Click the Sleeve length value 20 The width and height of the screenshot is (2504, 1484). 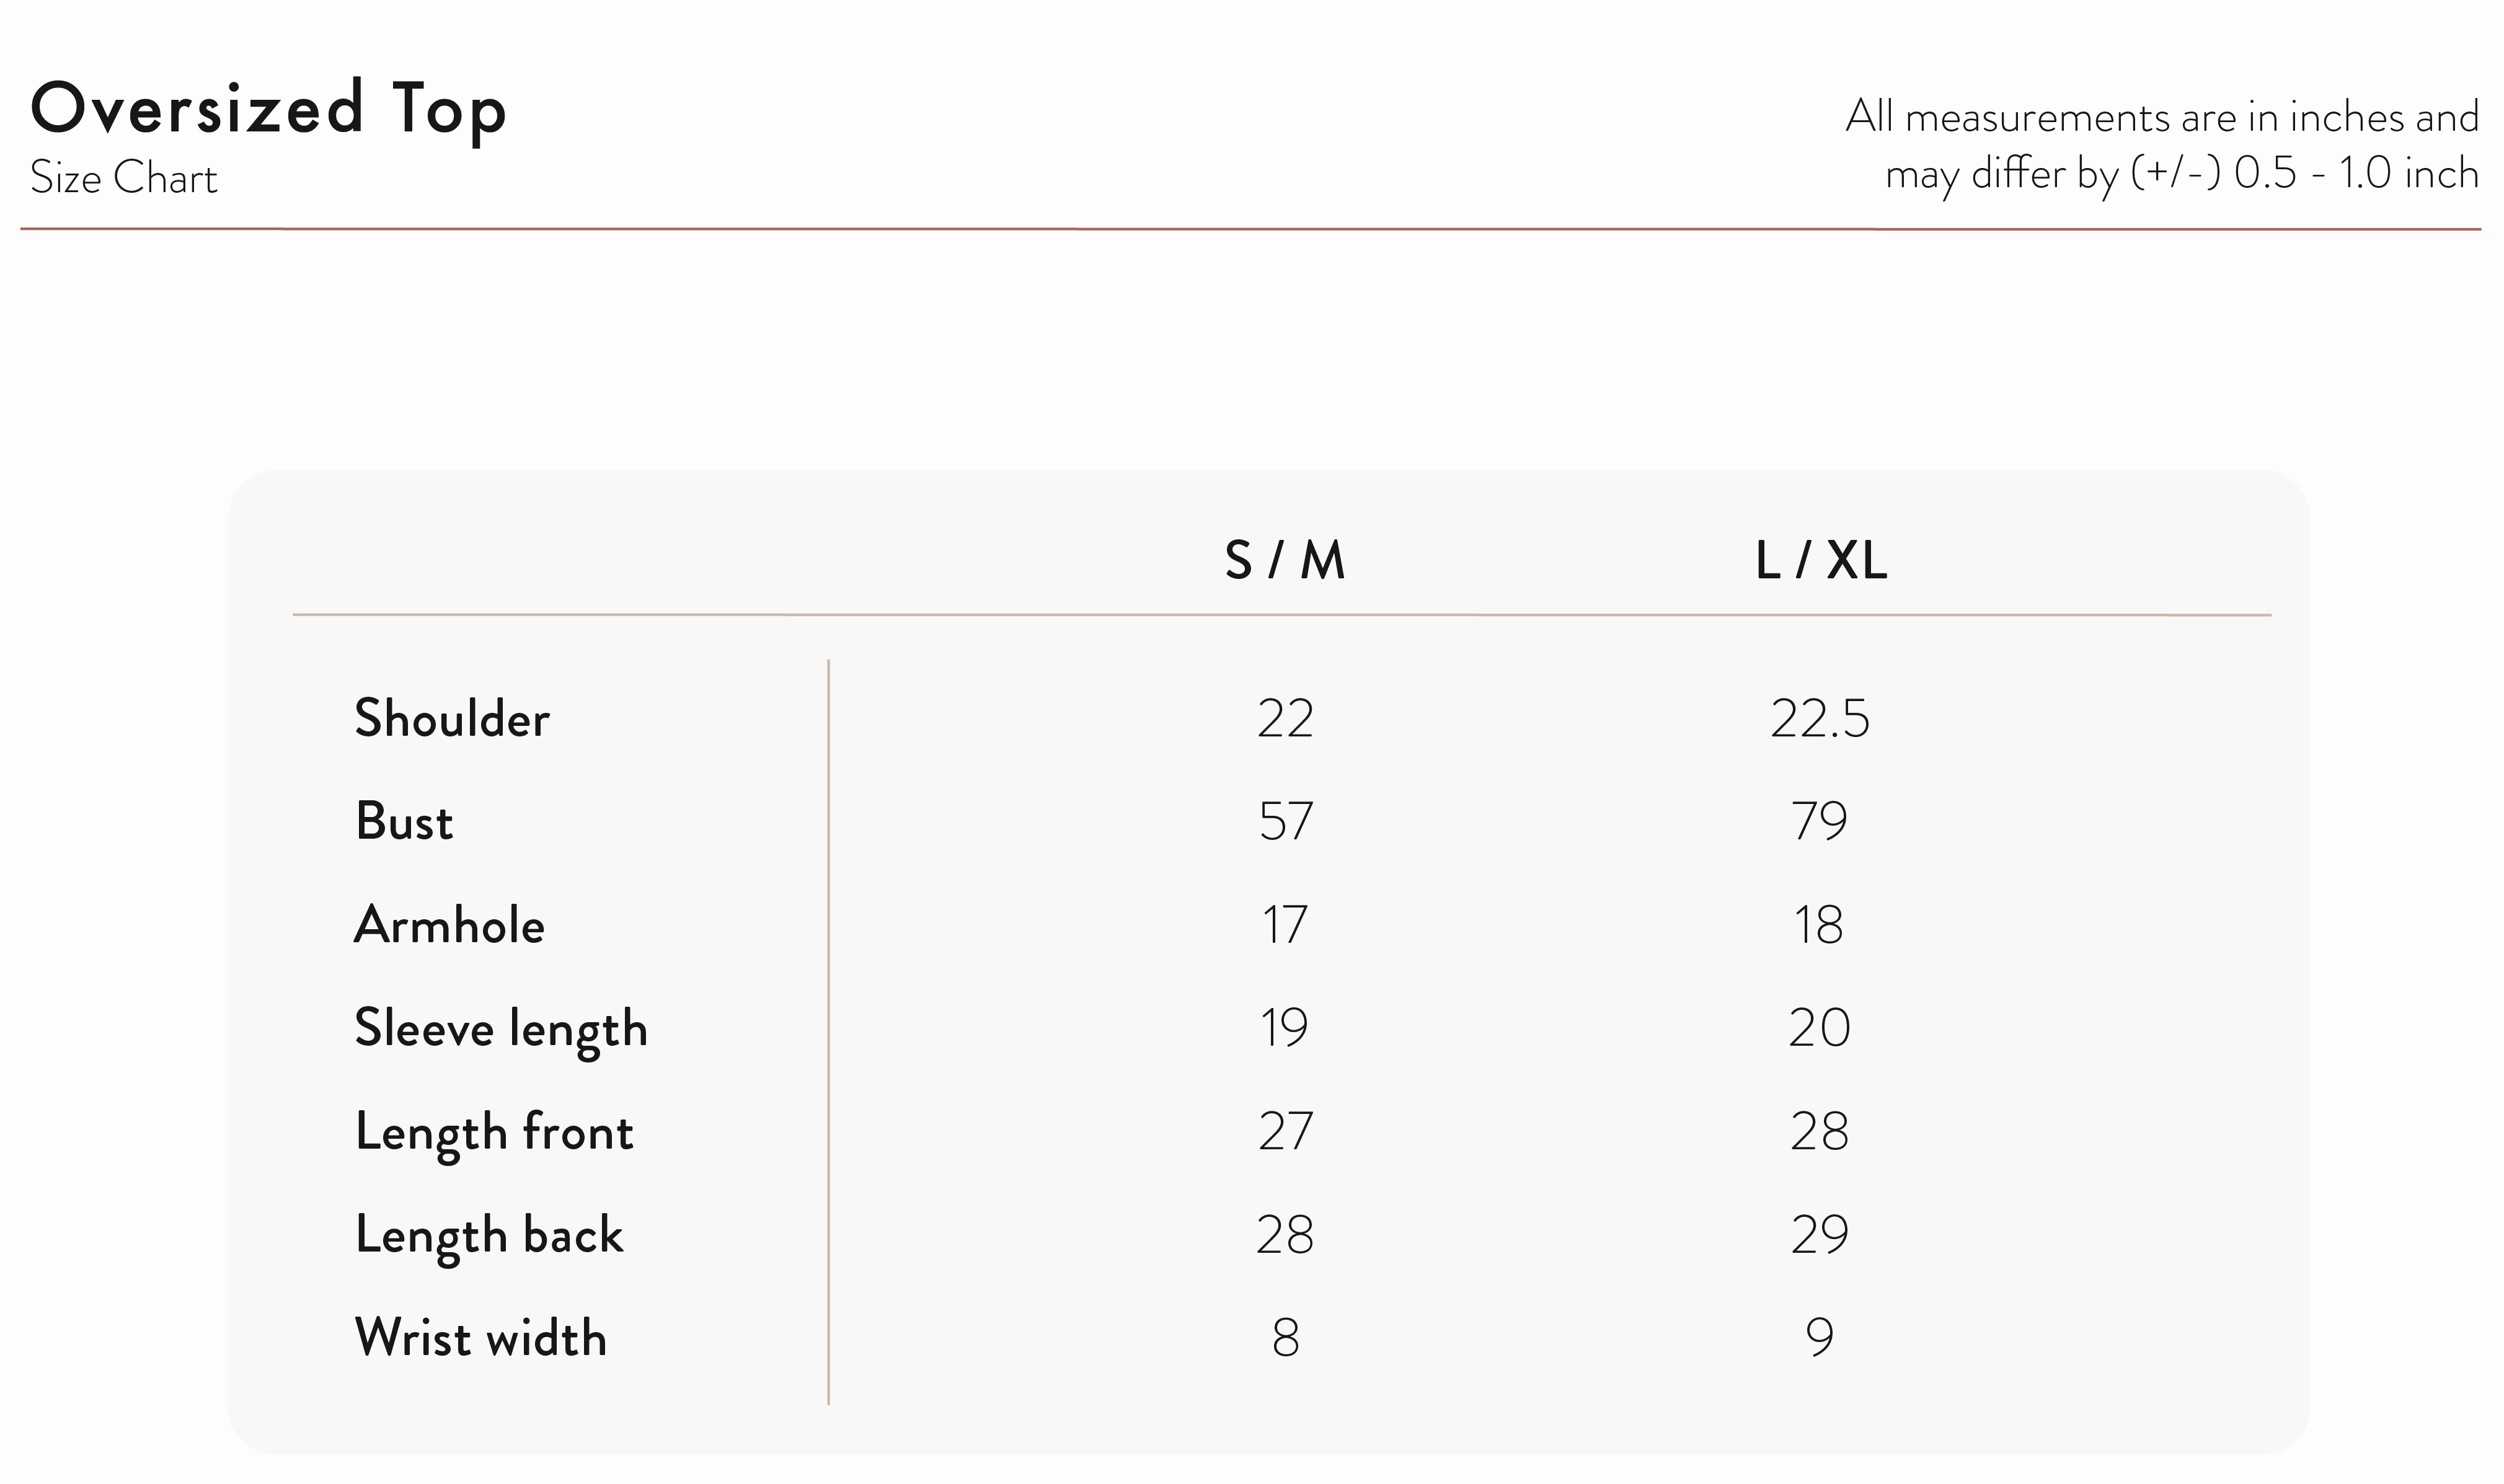pyautogui.click(x=1820, y=1028)
